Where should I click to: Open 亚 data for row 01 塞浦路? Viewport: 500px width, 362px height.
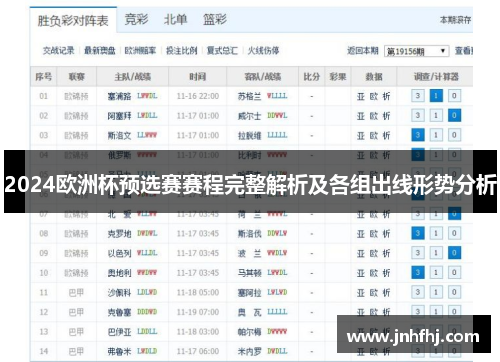(361, 96)
